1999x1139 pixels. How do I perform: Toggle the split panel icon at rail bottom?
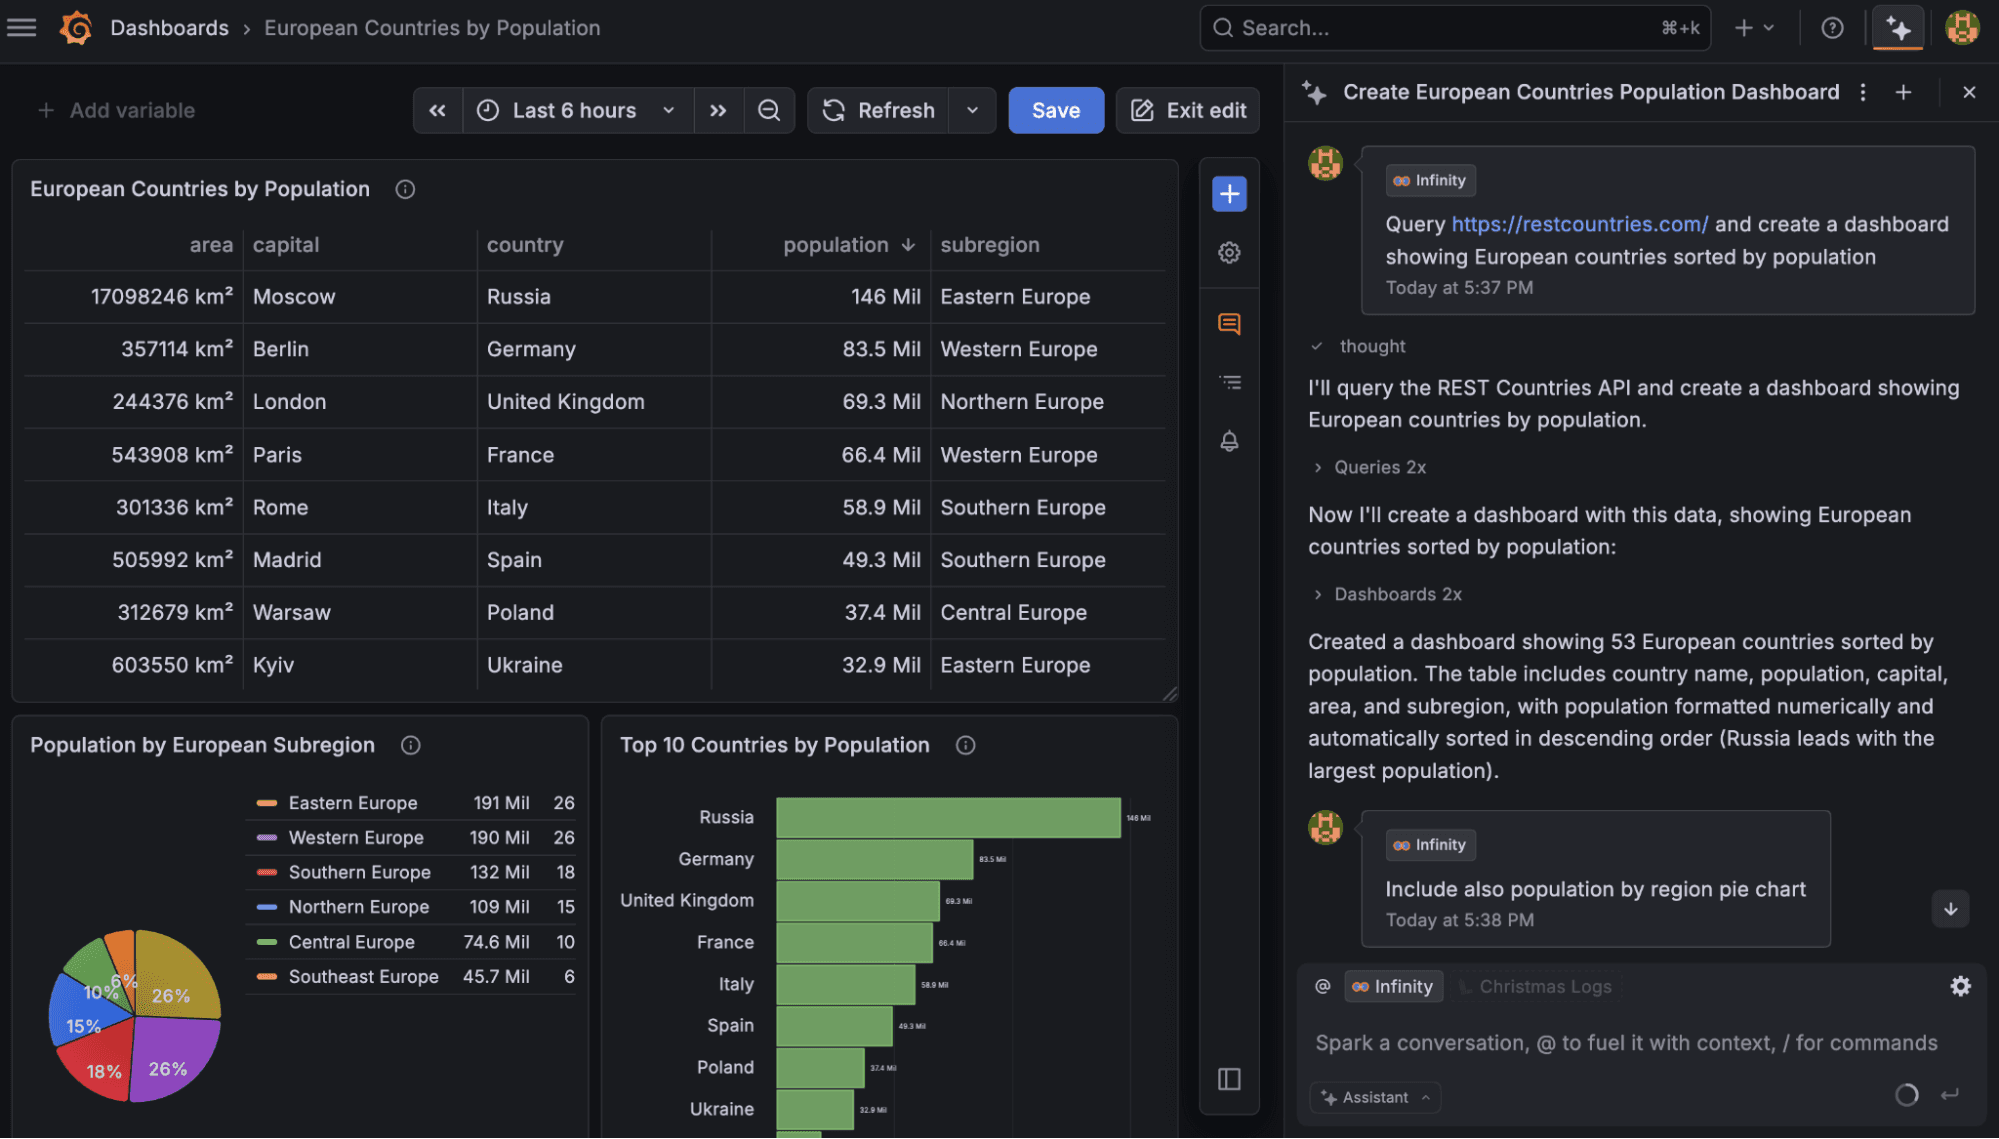(1229, 1079)
